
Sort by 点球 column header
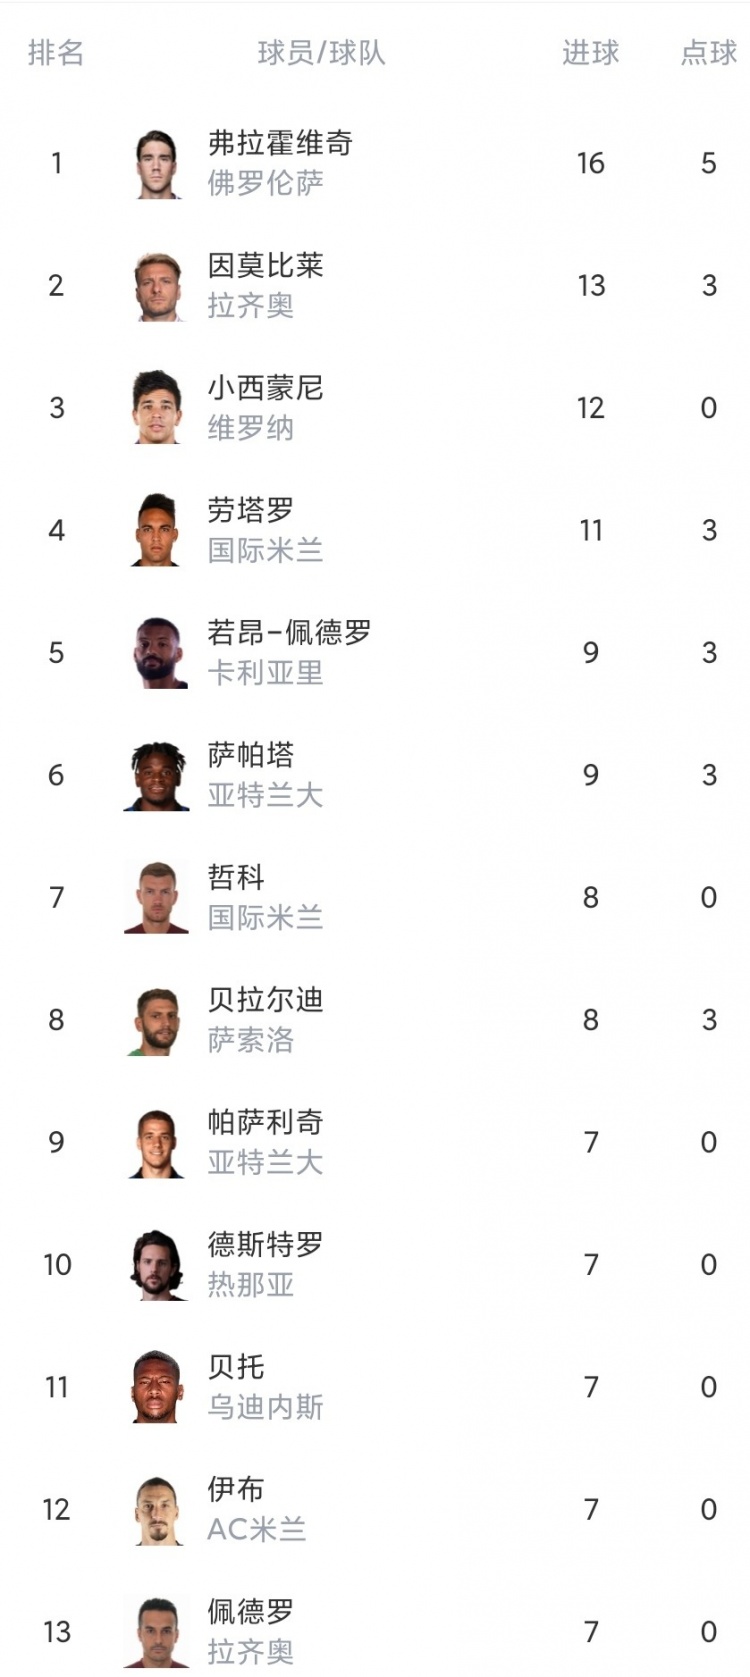click(x=708, y=53)
